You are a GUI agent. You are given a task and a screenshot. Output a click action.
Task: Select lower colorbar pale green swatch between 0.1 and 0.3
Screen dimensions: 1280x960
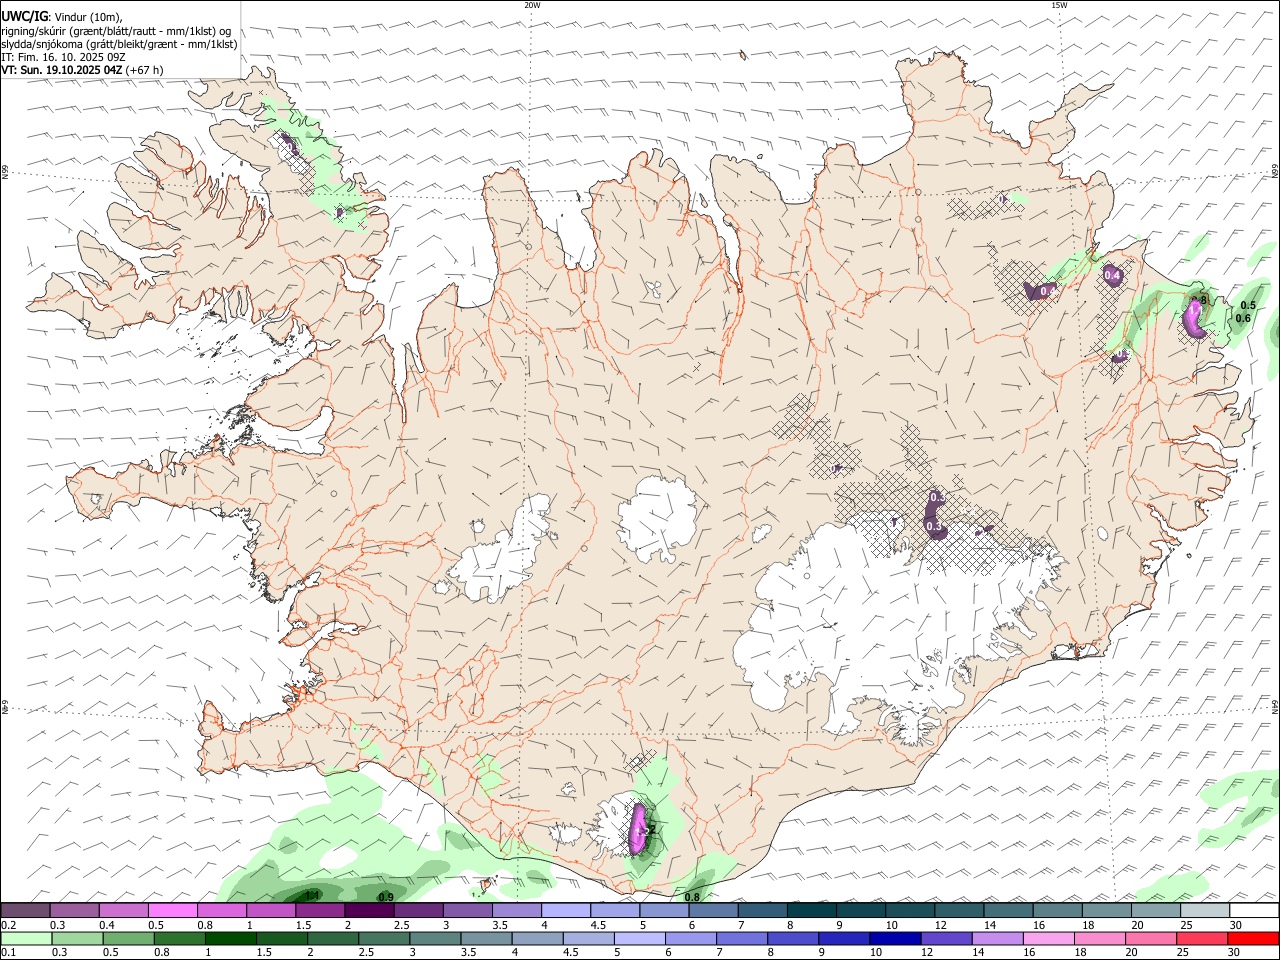[26, 938]
